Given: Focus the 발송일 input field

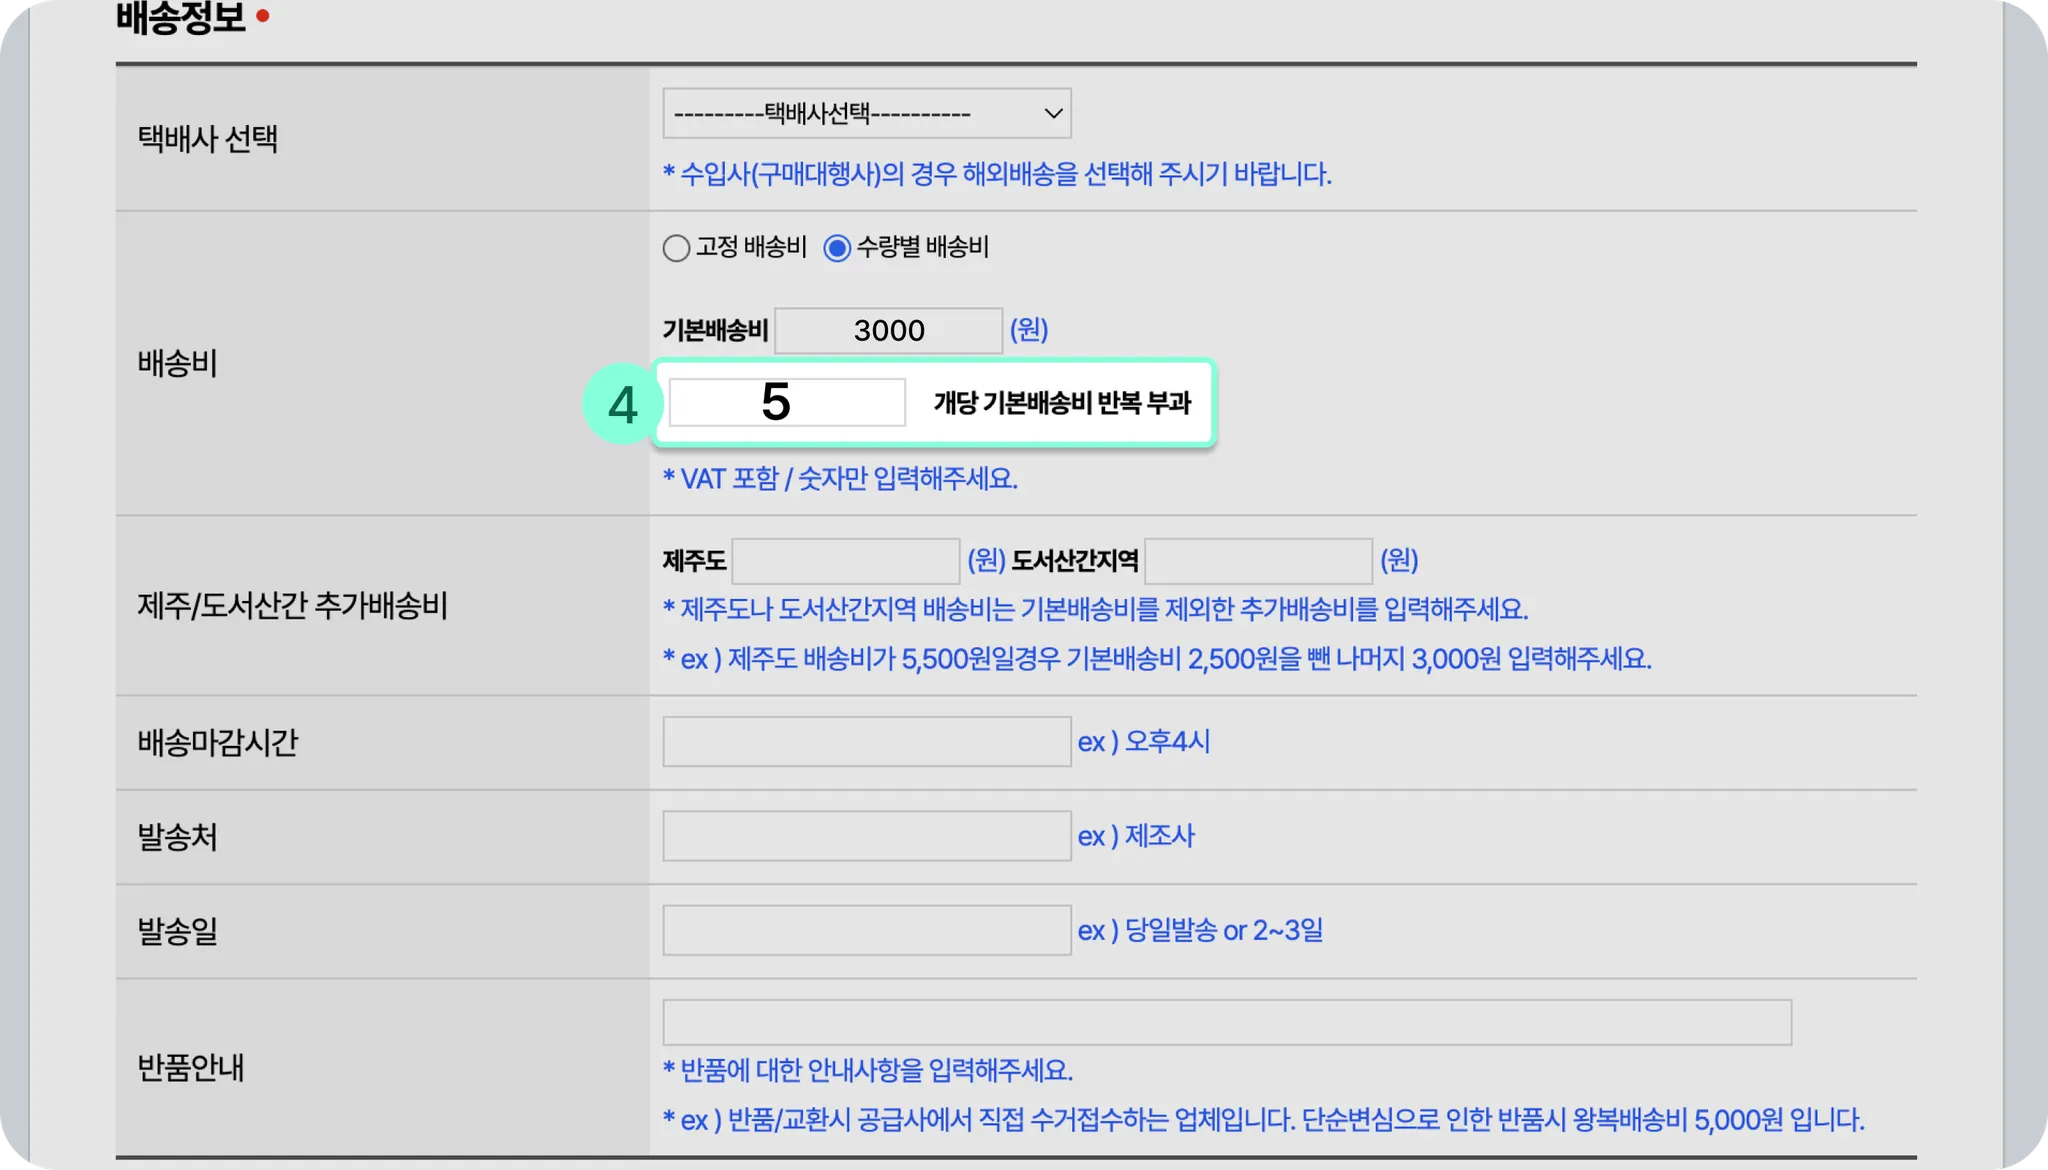Looking at the screenshot, I should [x=866, y=930].
